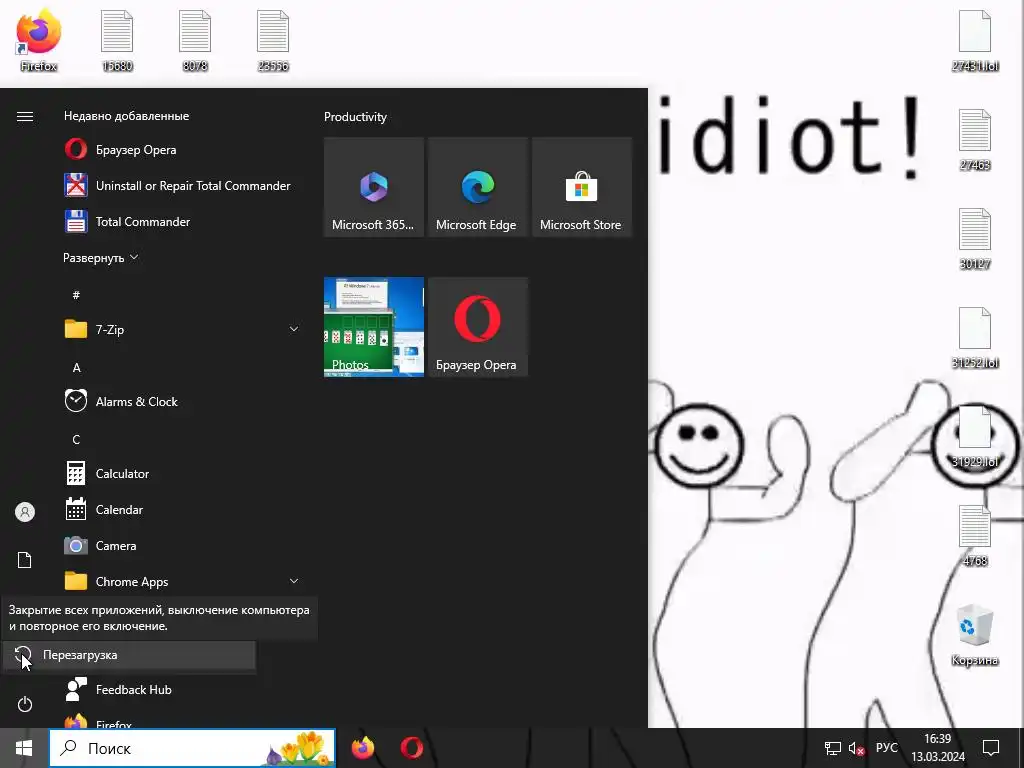Viewport: 1024px width, 768px height.
Task: Expand the Chrome Apps folder chevron
Action: click(x=294, y=581)
